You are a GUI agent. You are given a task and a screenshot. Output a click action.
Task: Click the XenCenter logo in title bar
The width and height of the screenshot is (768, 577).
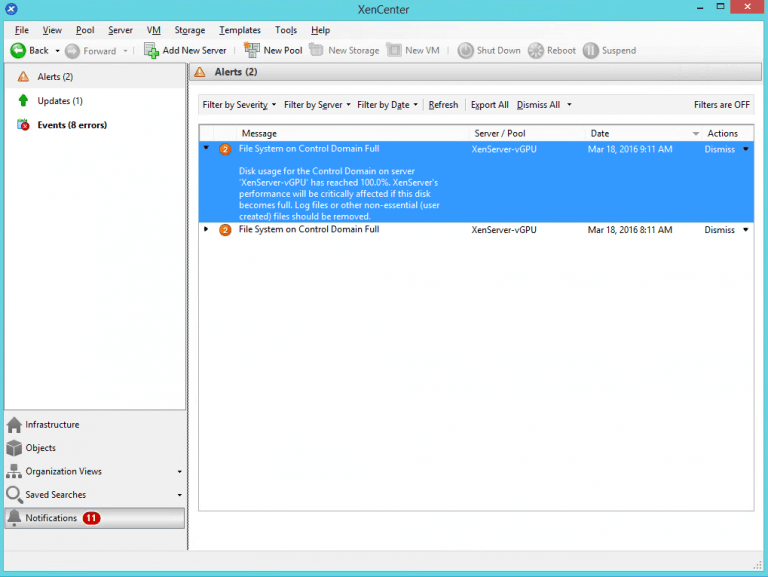11,9
